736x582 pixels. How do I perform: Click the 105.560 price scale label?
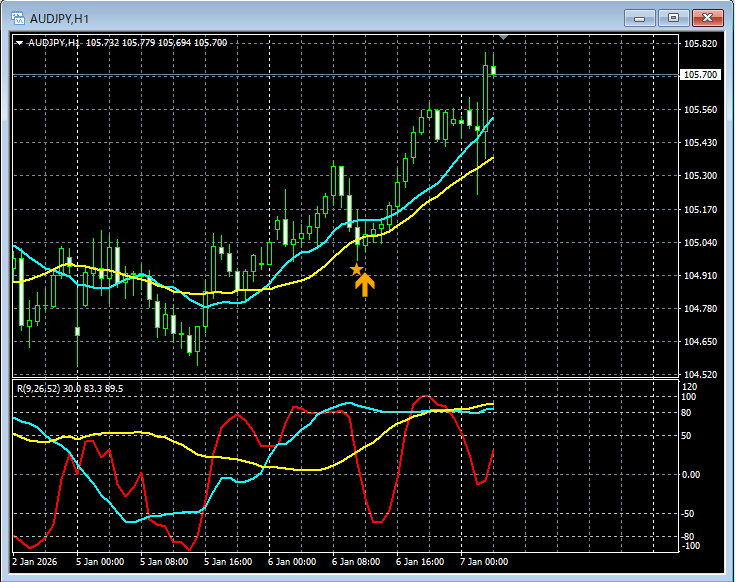tap(700, 110)
